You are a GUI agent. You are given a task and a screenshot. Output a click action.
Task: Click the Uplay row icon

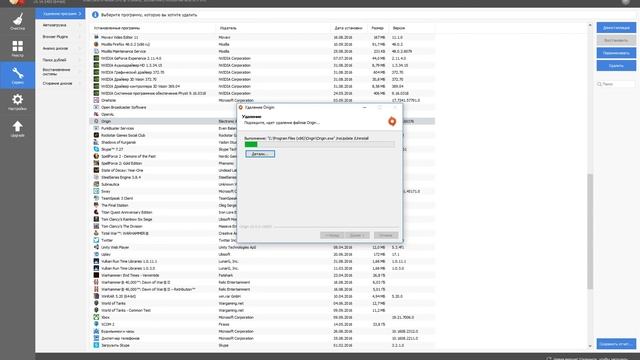(x=96, y=254)
